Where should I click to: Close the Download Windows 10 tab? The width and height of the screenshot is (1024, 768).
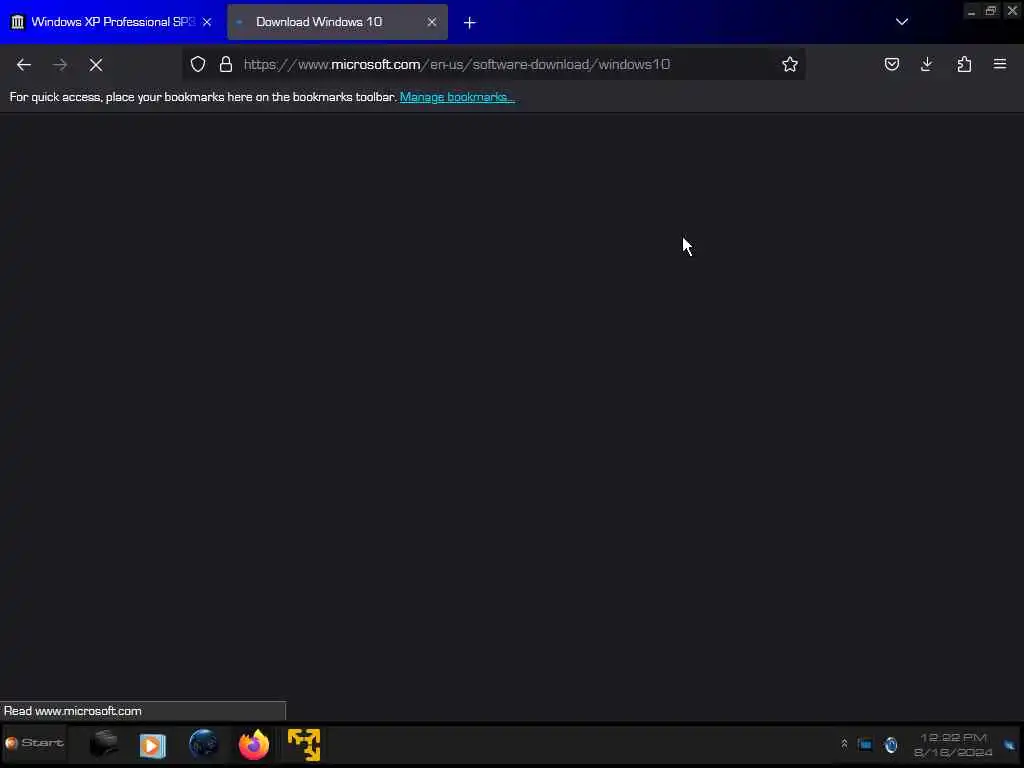tap(432, 22)
